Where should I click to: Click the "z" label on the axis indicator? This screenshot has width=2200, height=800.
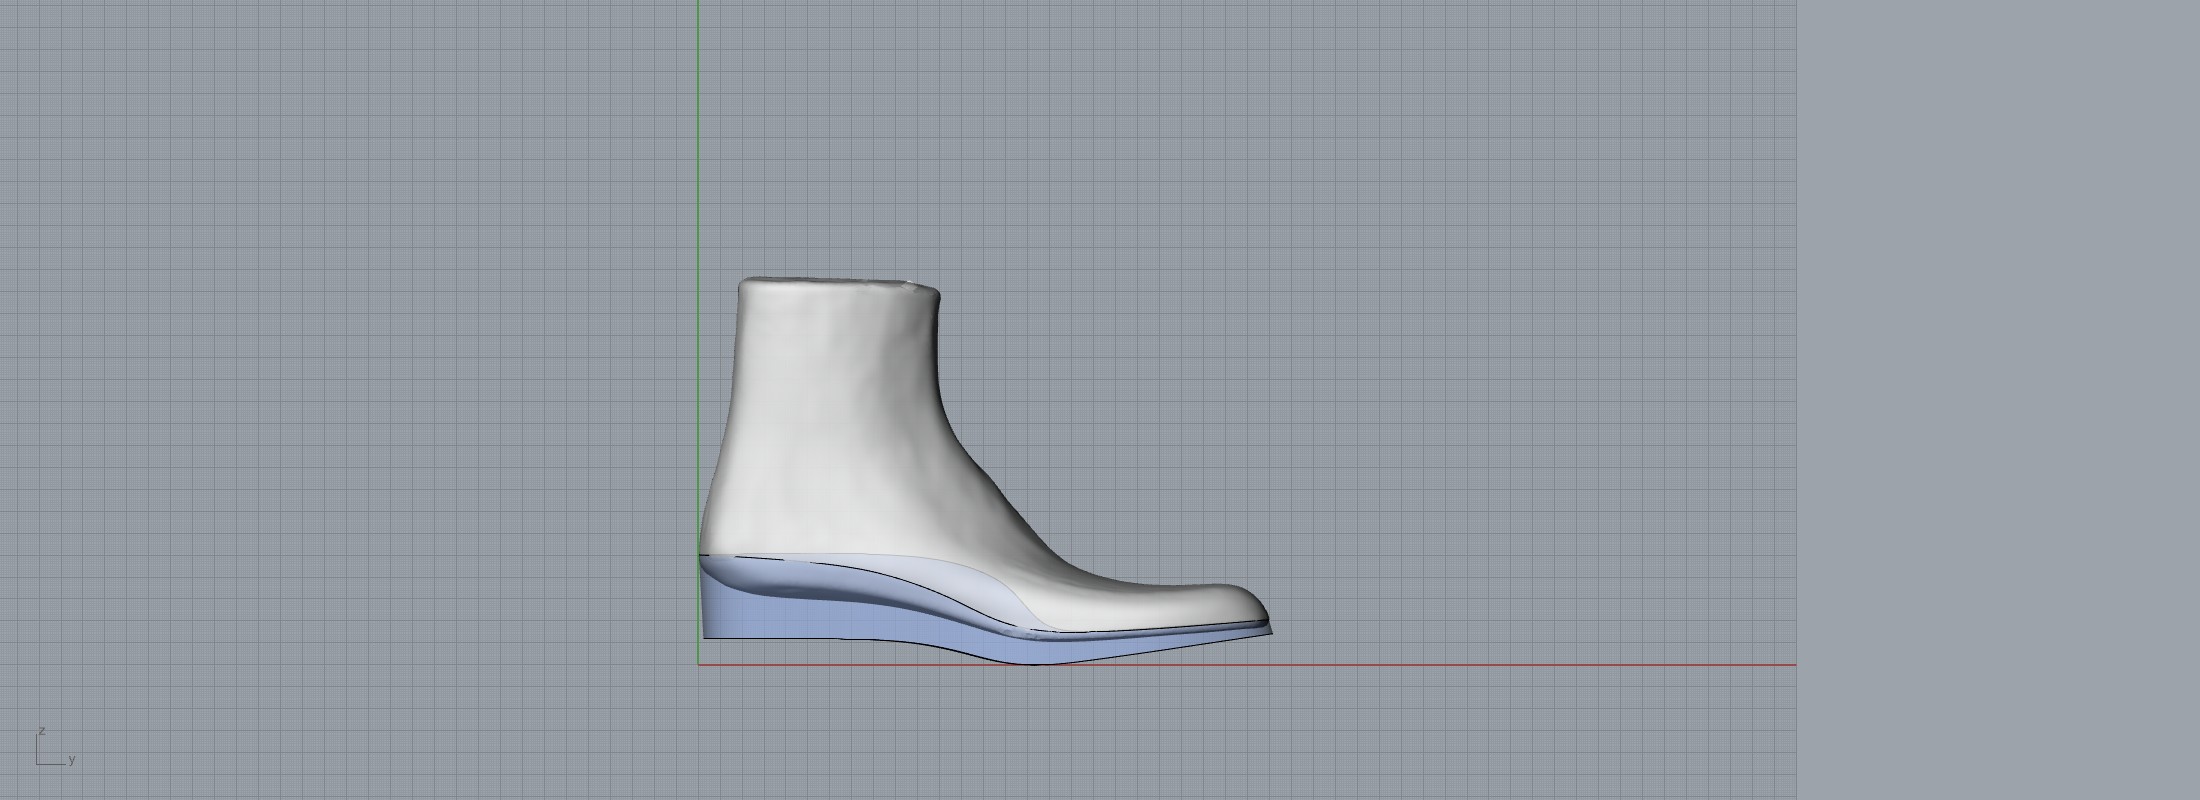(42, 731)
